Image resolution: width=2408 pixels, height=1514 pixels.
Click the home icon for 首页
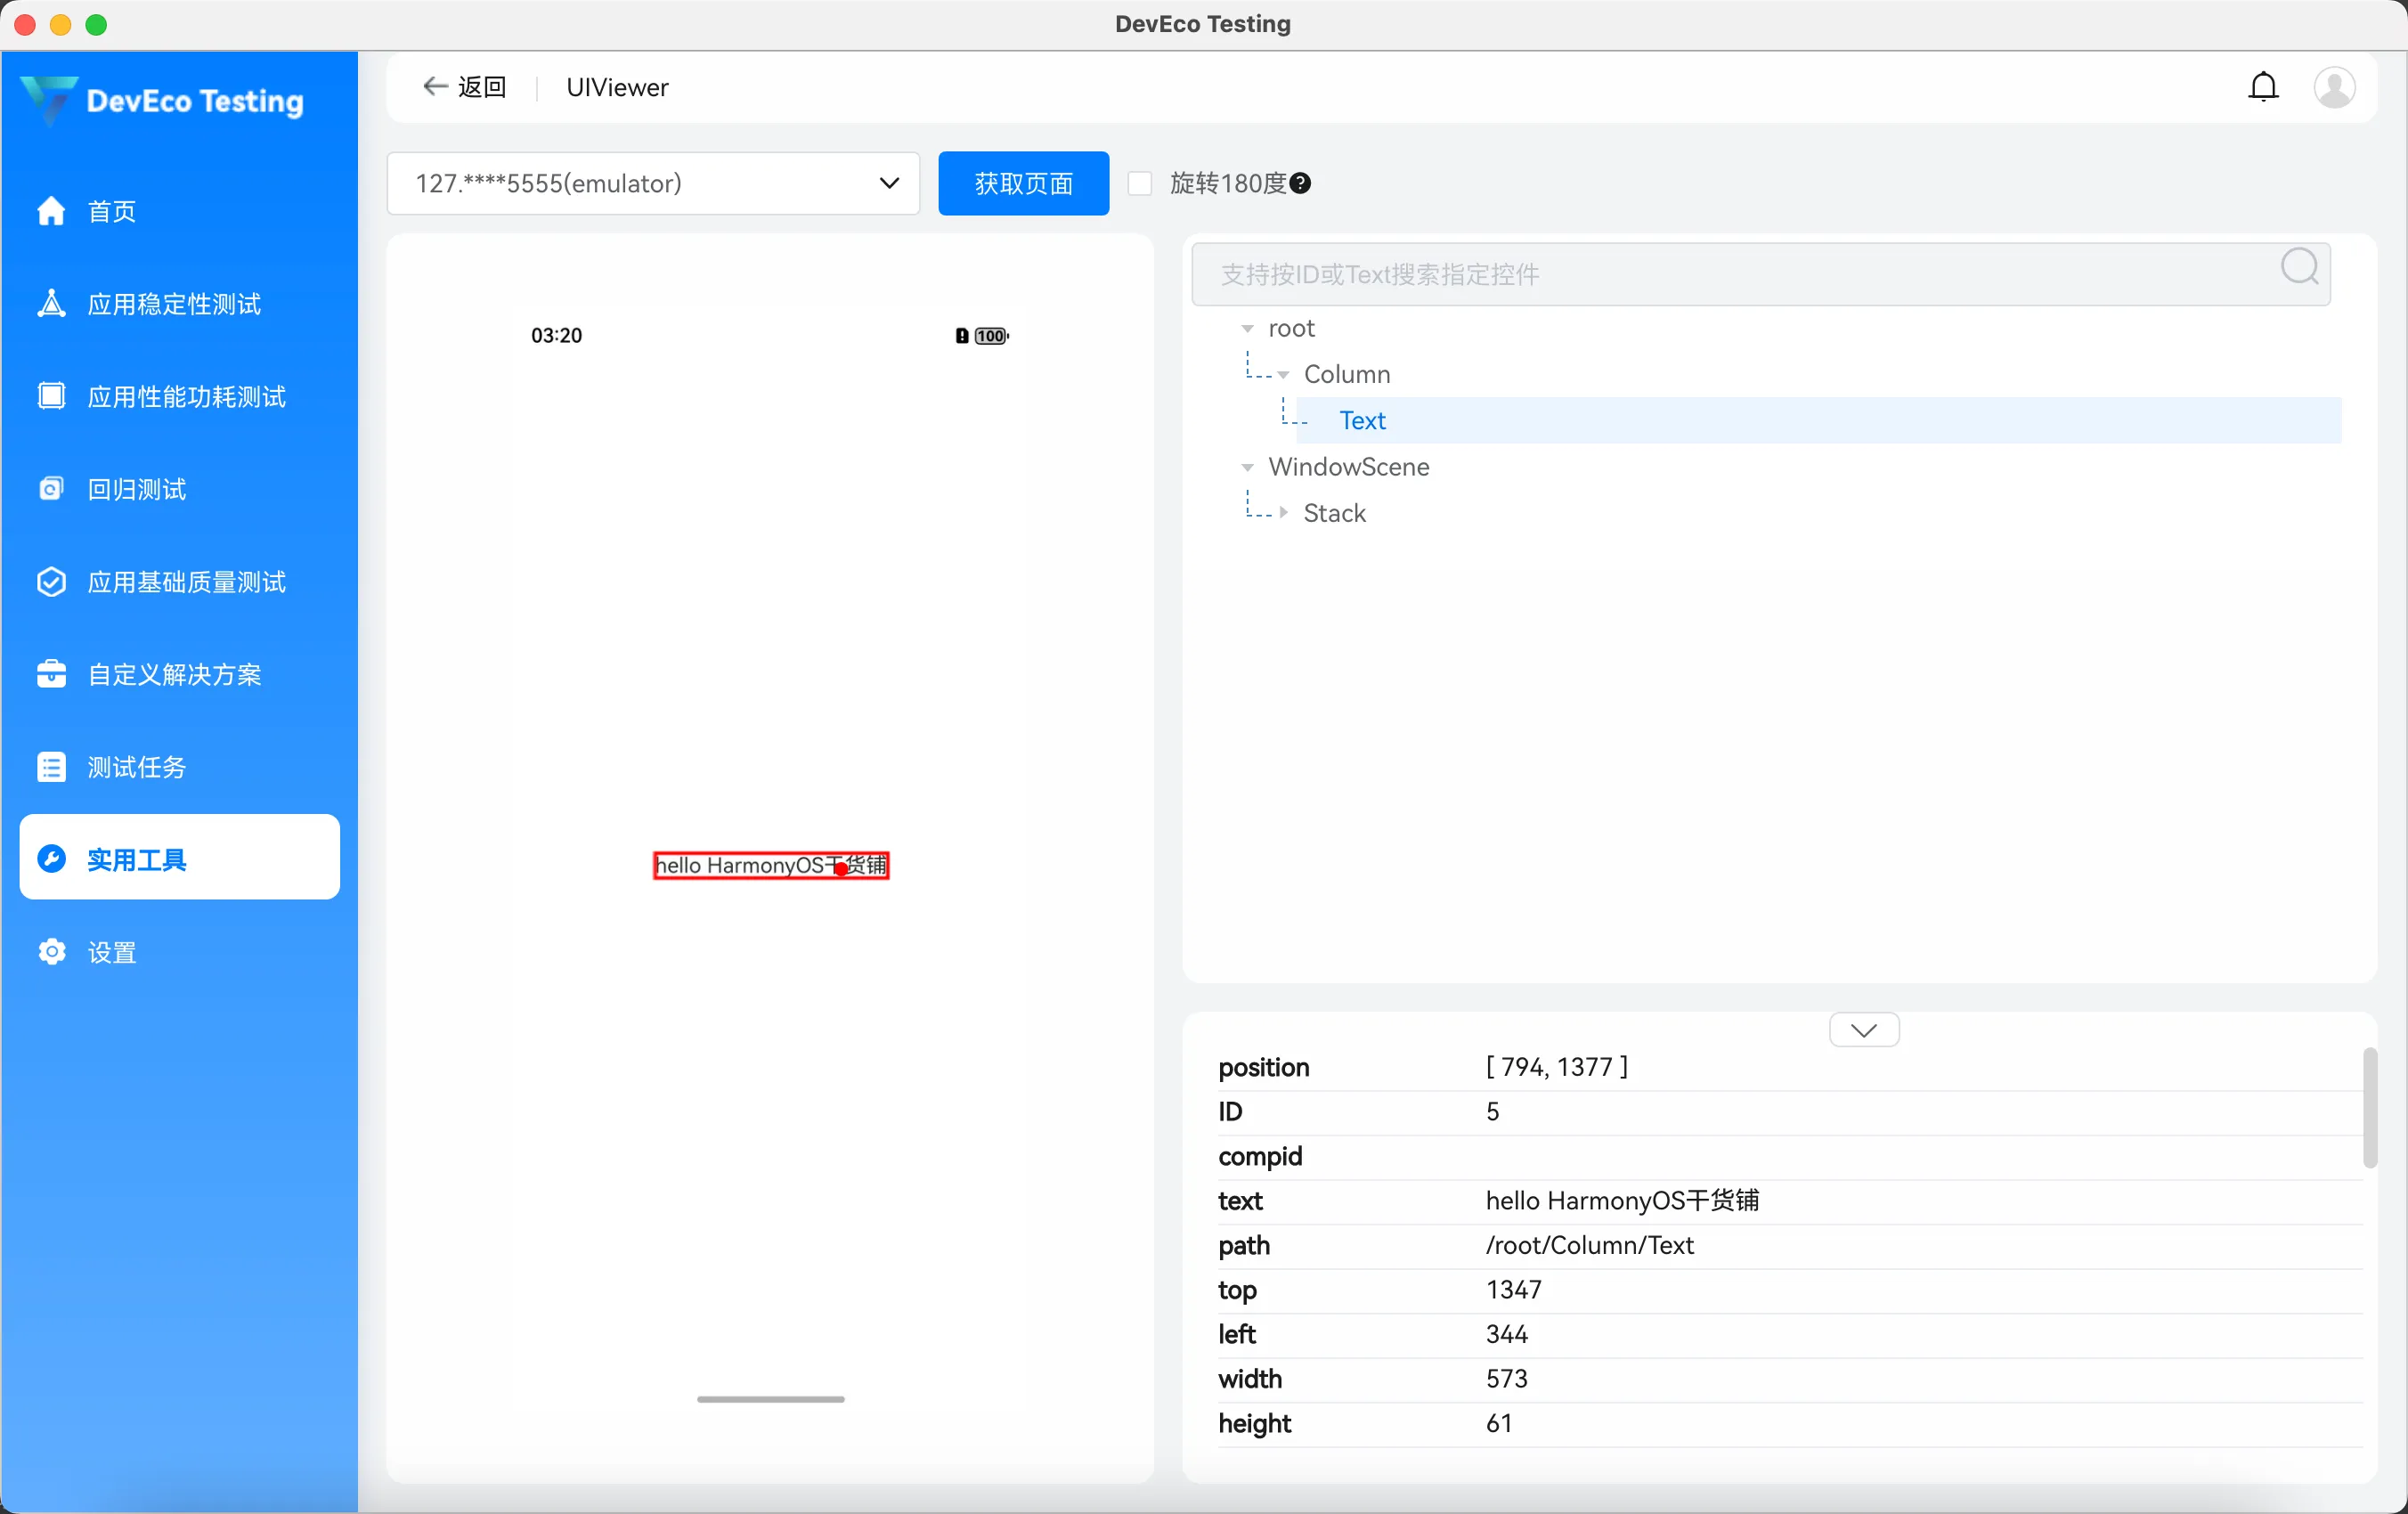(51, 211)
